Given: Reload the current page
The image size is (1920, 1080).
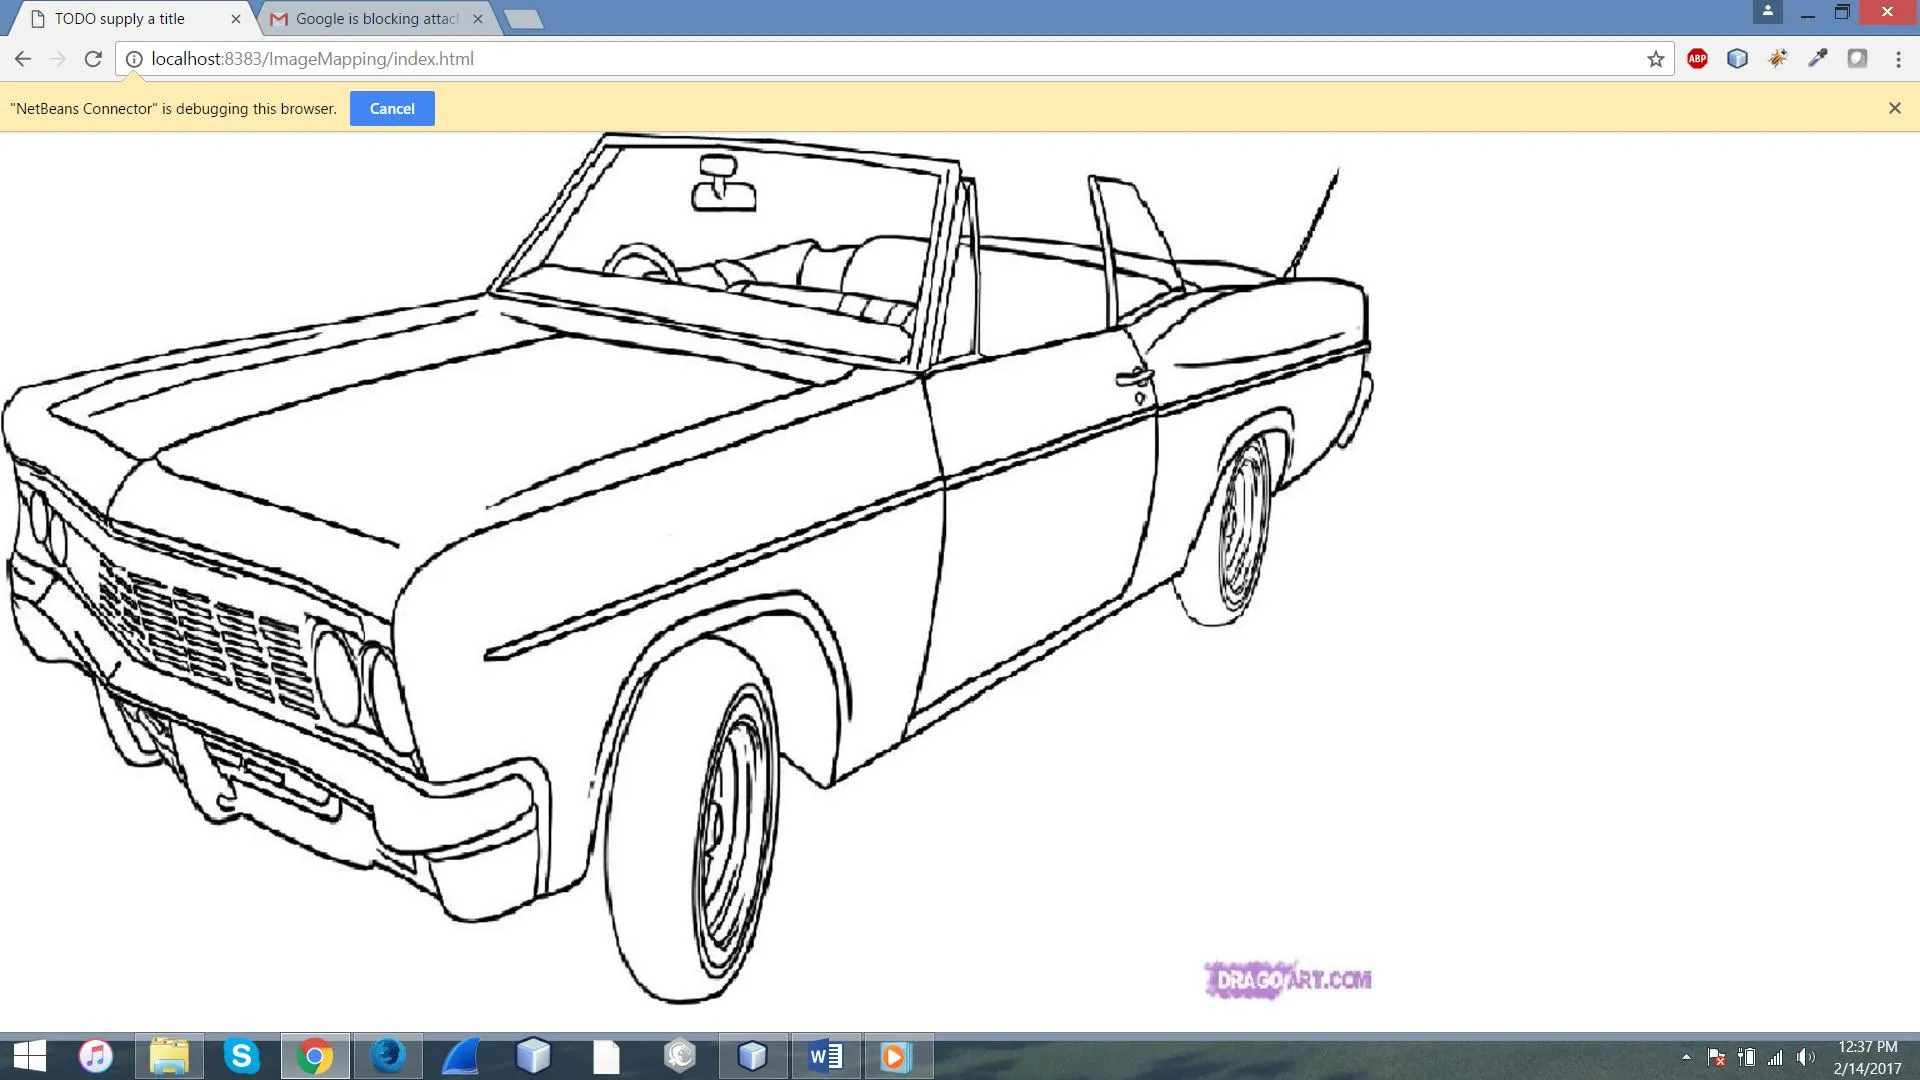Looking at the screenshot, I should click(93, 59).
